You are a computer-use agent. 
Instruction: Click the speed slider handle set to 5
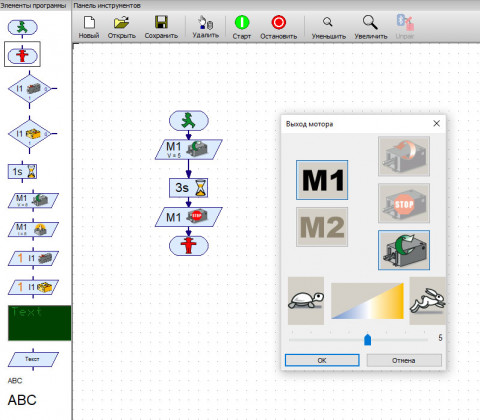[x=367, y=340]
